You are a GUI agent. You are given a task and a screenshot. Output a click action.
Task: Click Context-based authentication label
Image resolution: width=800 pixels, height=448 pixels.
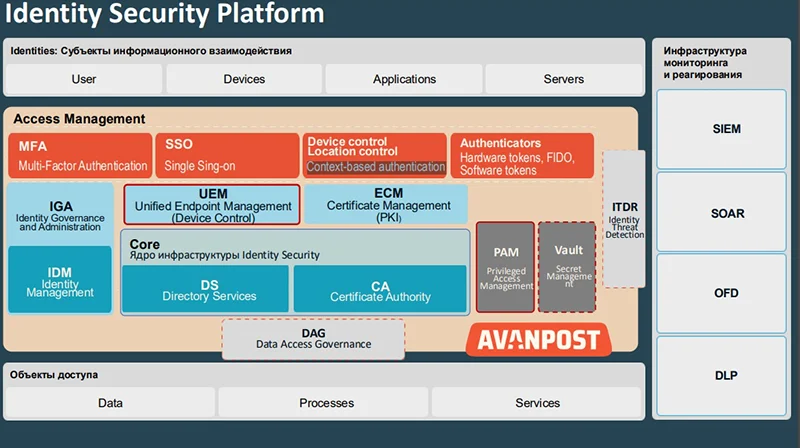(x=375, y=168)
